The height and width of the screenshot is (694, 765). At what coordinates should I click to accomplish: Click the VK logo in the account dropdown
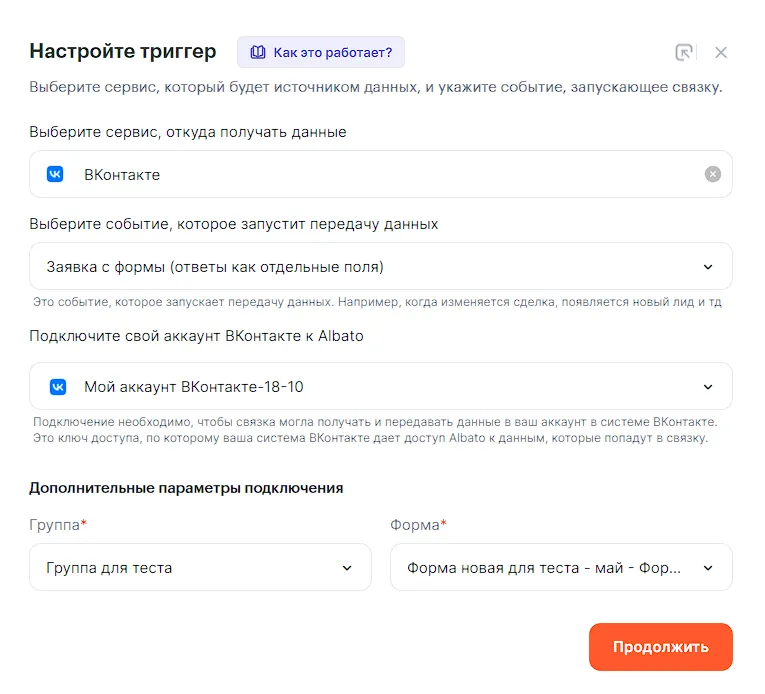[x=58, y=386]
